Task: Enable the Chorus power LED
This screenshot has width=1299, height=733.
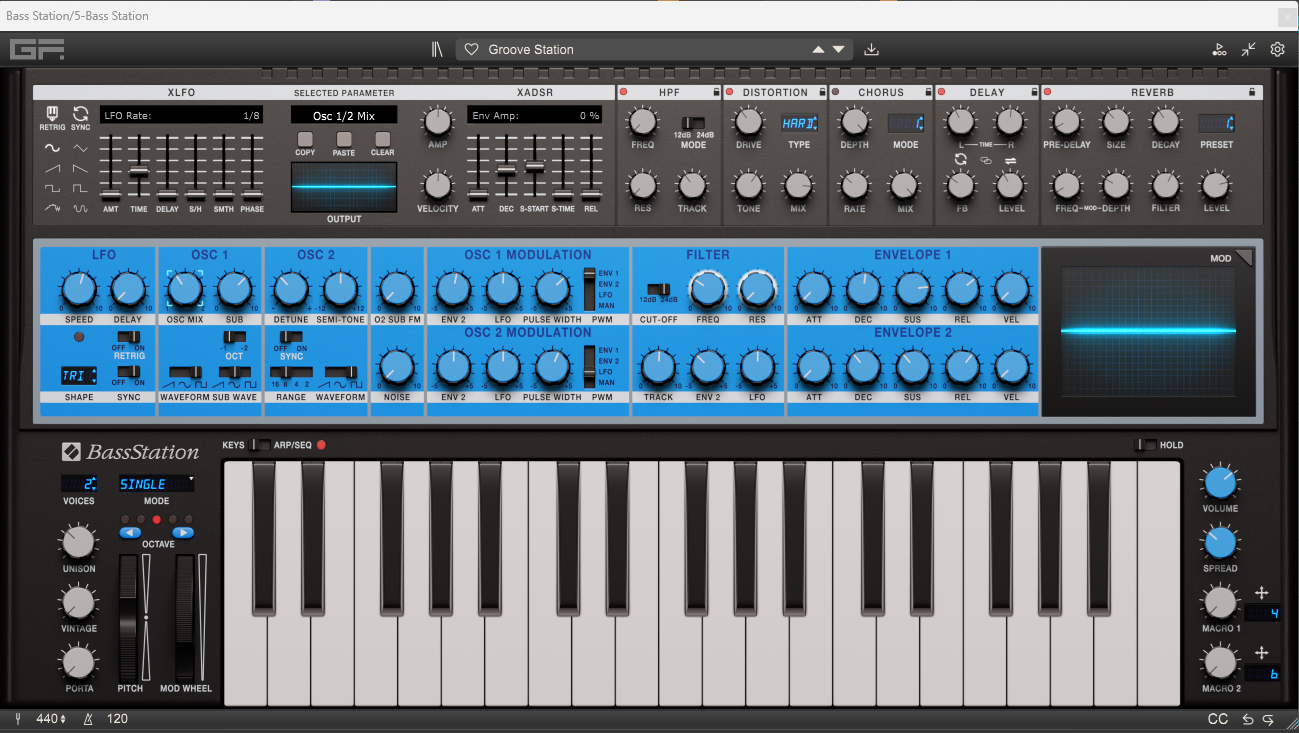Action: pos(836,92)
